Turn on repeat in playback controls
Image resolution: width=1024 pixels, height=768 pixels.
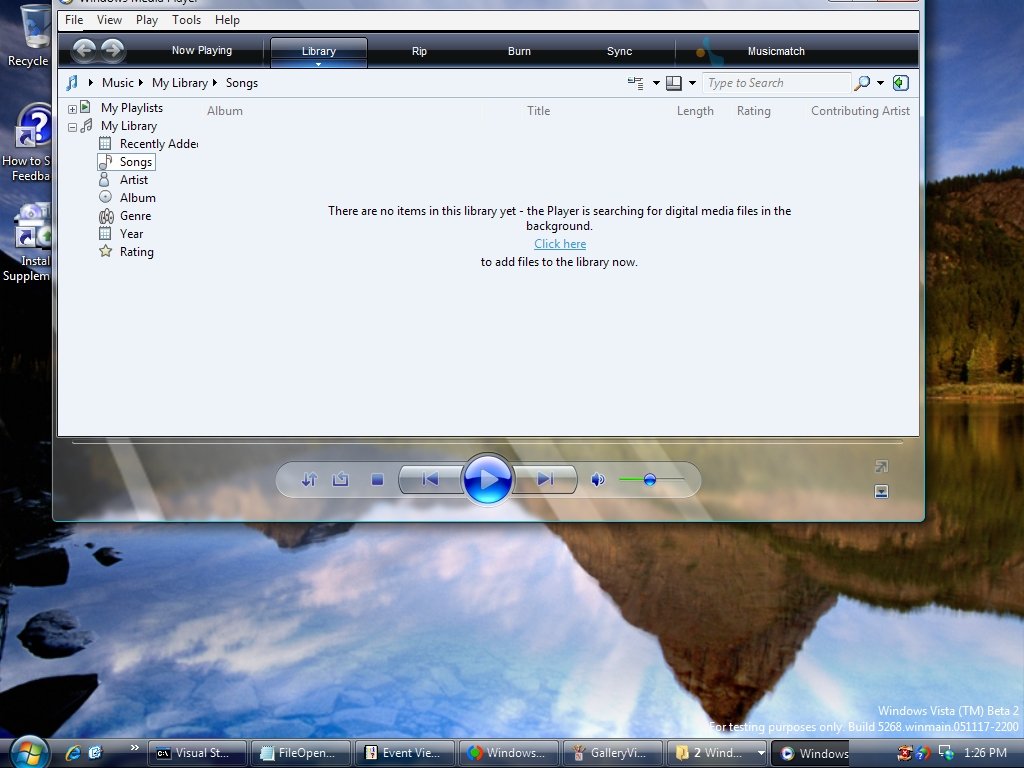tap(340, 479)
